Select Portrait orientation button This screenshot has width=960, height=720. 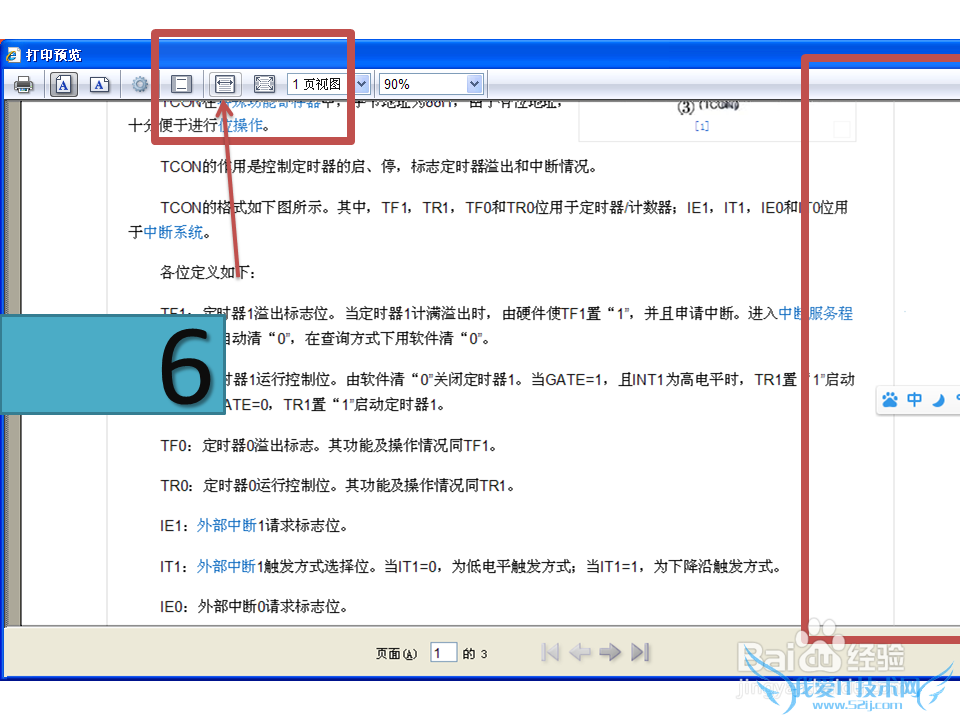pos(64,84)
